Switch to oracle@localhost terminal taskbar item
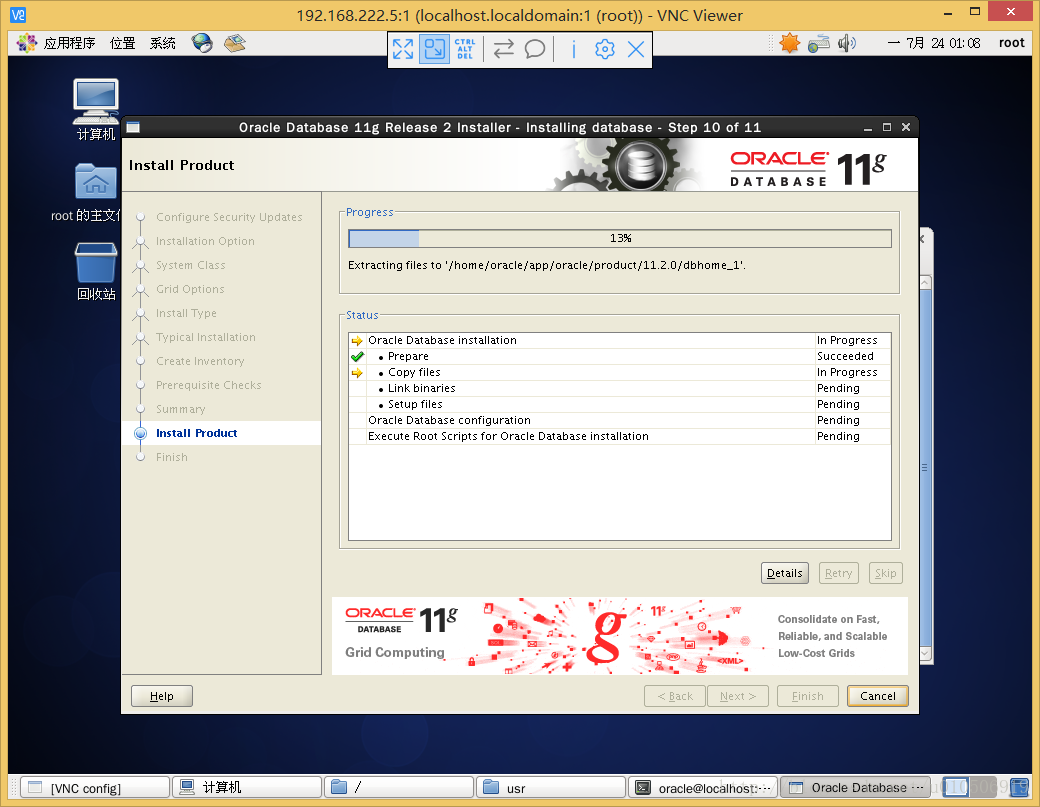The image size is (1040, 807). (702, 787)
